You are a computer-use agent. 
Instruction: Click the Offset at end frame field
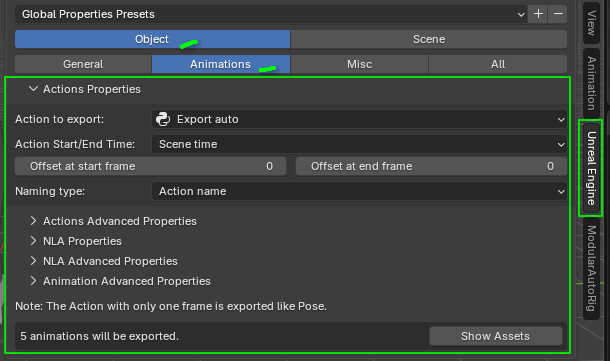click(x=431, y=166)
